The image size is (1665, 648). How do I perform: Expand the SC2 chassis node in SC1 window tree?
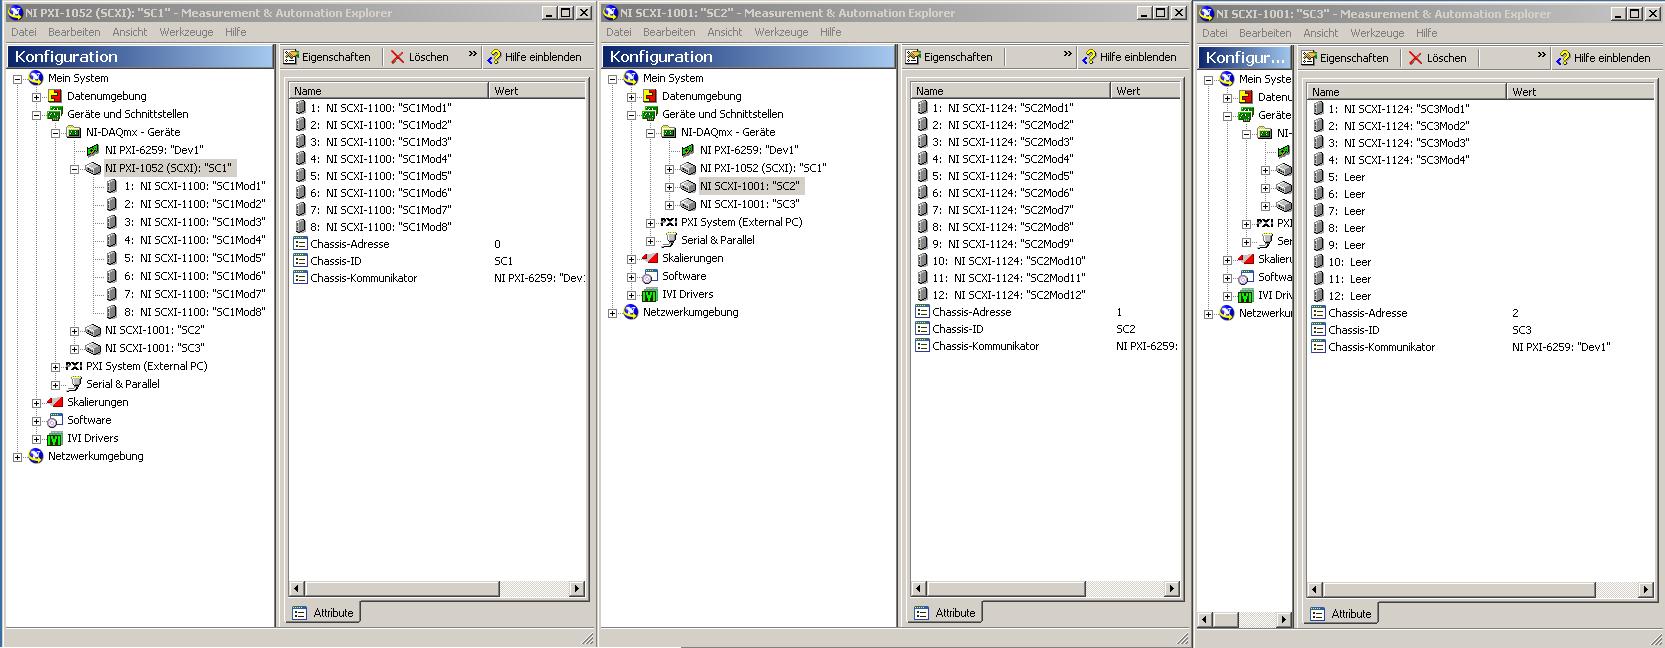pyautogui.click(x=74, y=330)
